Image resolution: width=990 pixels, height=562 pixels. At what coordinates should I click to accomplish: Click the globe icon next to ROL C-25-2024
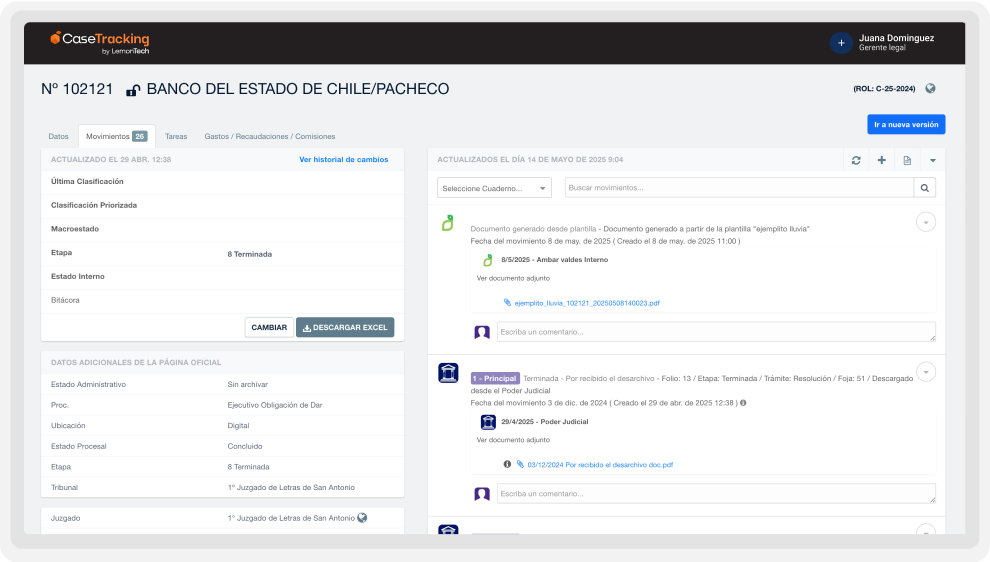click(x=930, y=88)
